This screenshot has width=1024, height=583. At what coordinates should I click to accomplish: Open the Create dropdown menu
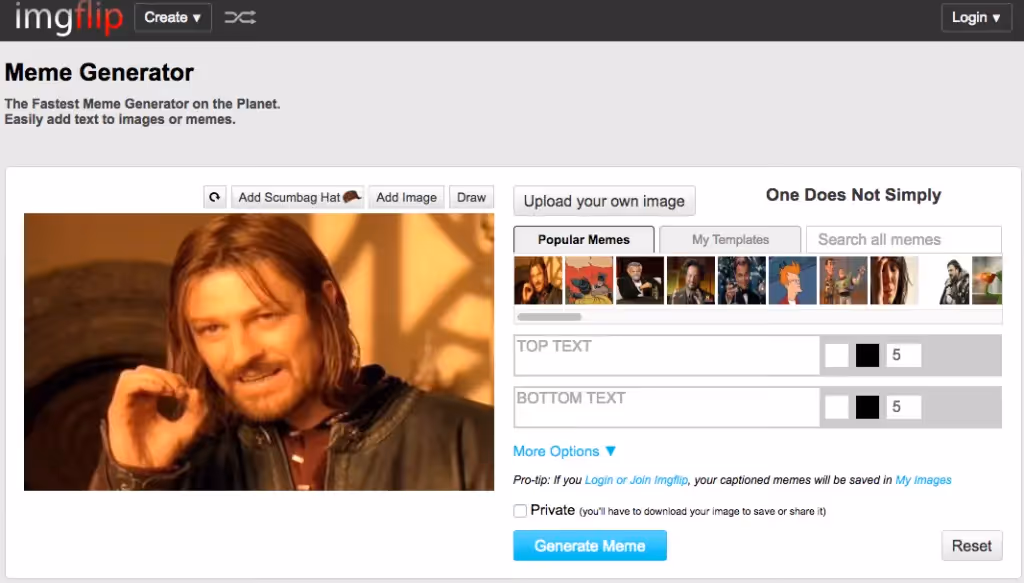point(172,18)
